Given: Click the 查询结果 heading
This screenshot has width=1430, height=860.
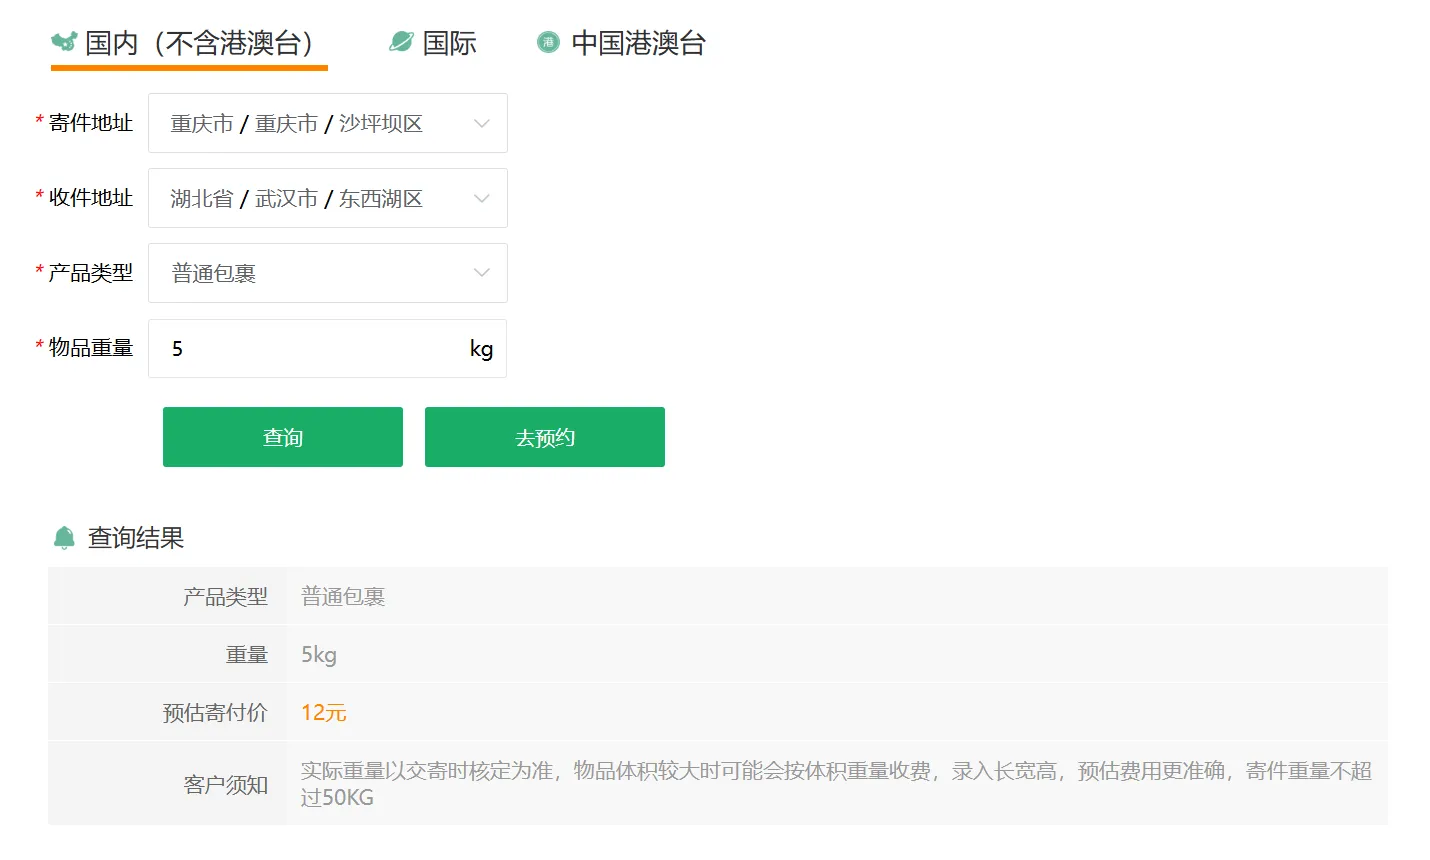Looking at the screenshot, I should point(136,538).
